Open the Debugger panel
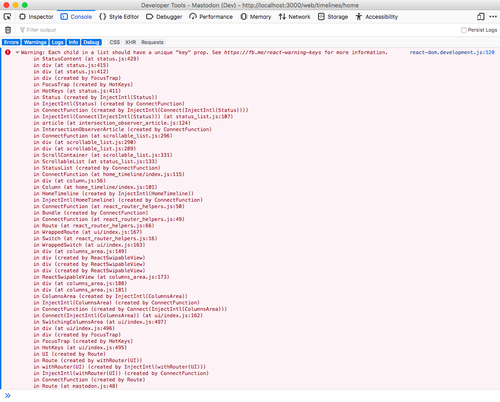The image size is (500, 402). coord(164,17)
